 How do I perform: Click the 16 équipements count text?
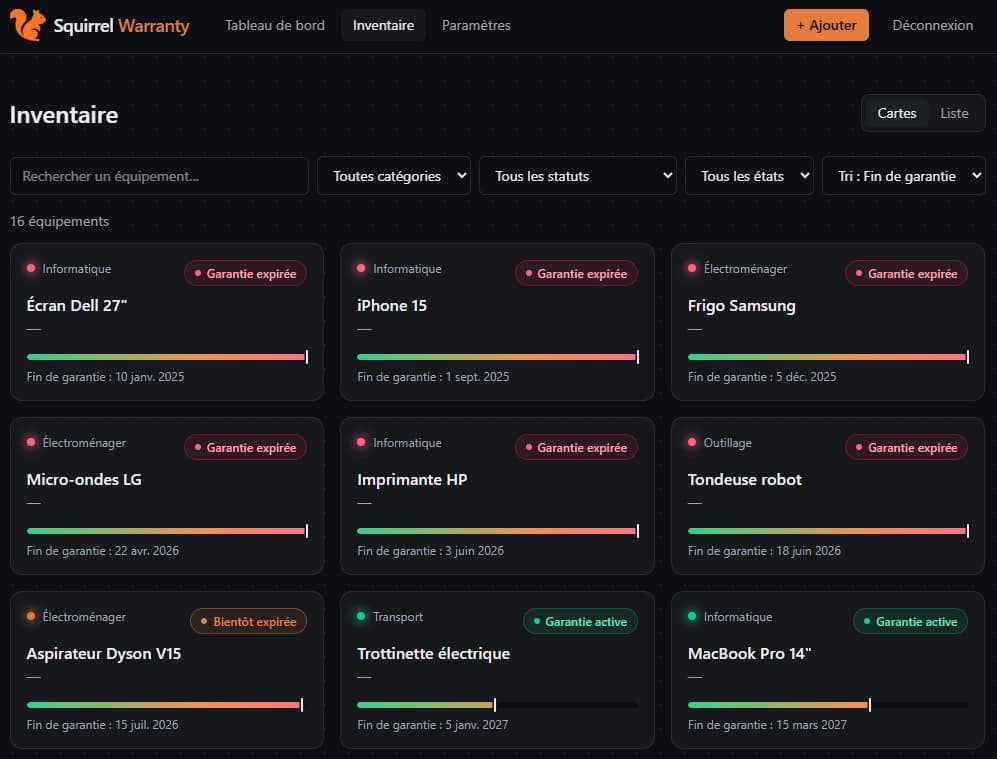coord(59,221)
